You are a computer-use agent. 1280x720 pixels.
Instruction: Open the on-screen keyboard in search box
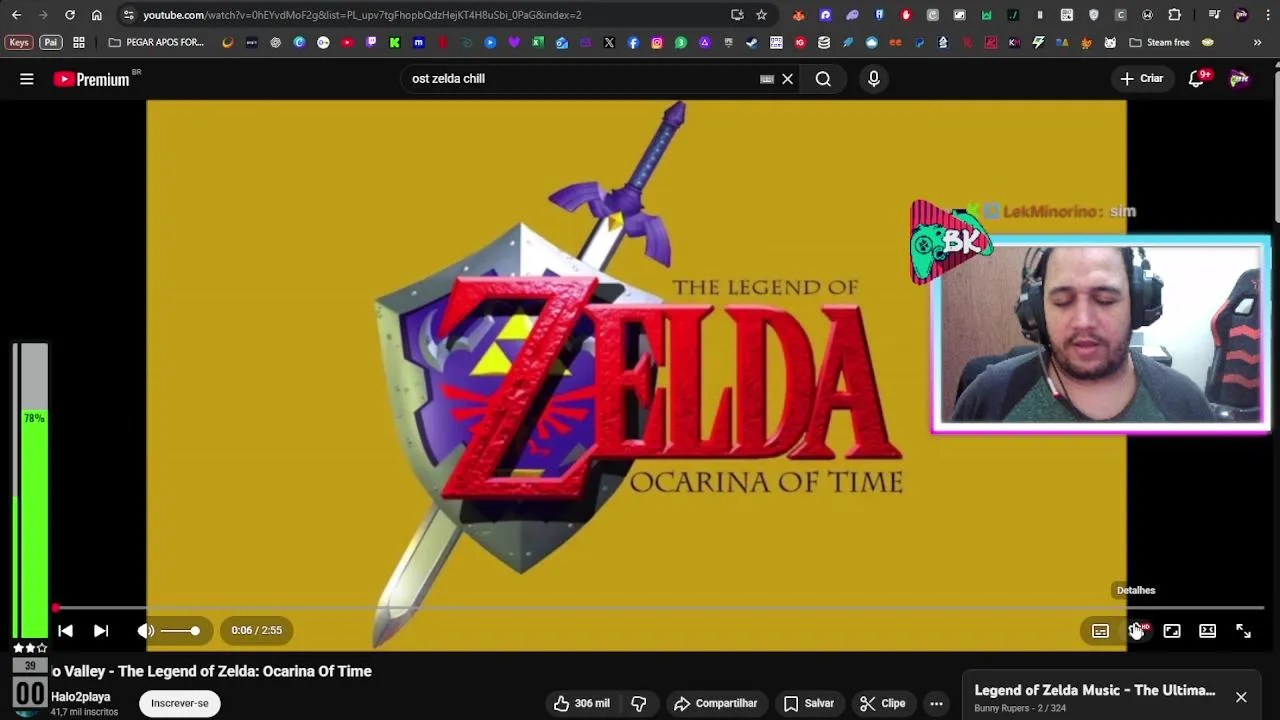pyautogui.click(x=767, y=79)
